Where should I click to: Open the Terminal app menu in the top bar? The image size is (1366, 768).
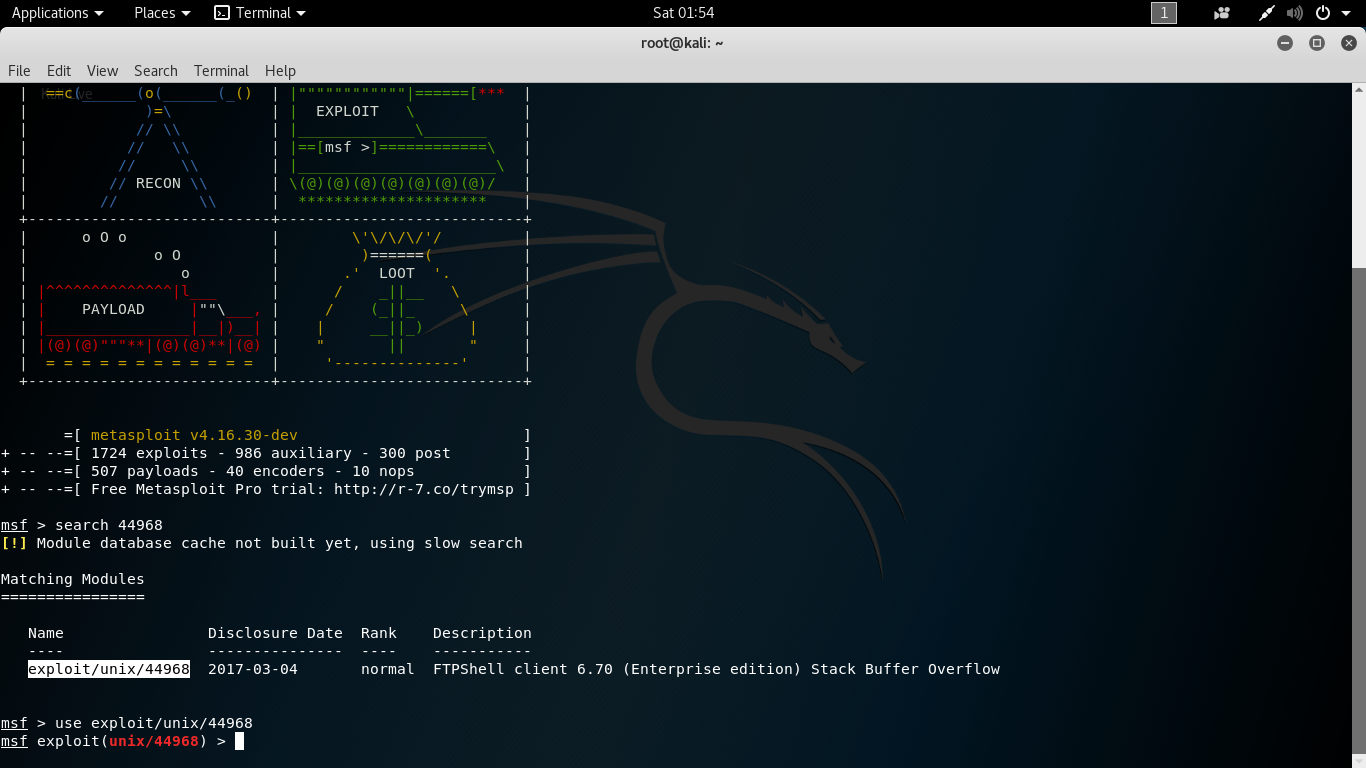click(260, 13)
